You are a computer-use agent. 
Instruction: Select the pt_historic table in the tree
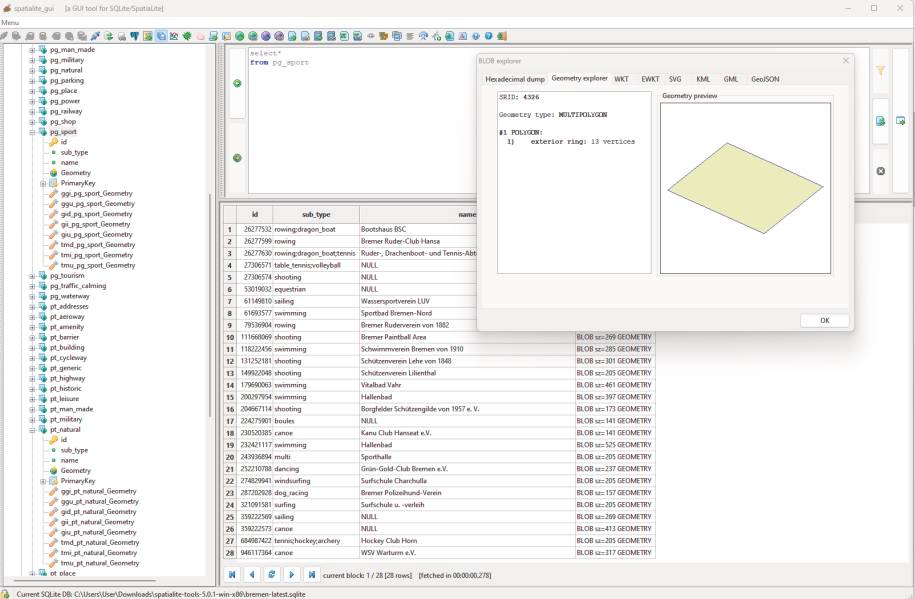[66, 389]
